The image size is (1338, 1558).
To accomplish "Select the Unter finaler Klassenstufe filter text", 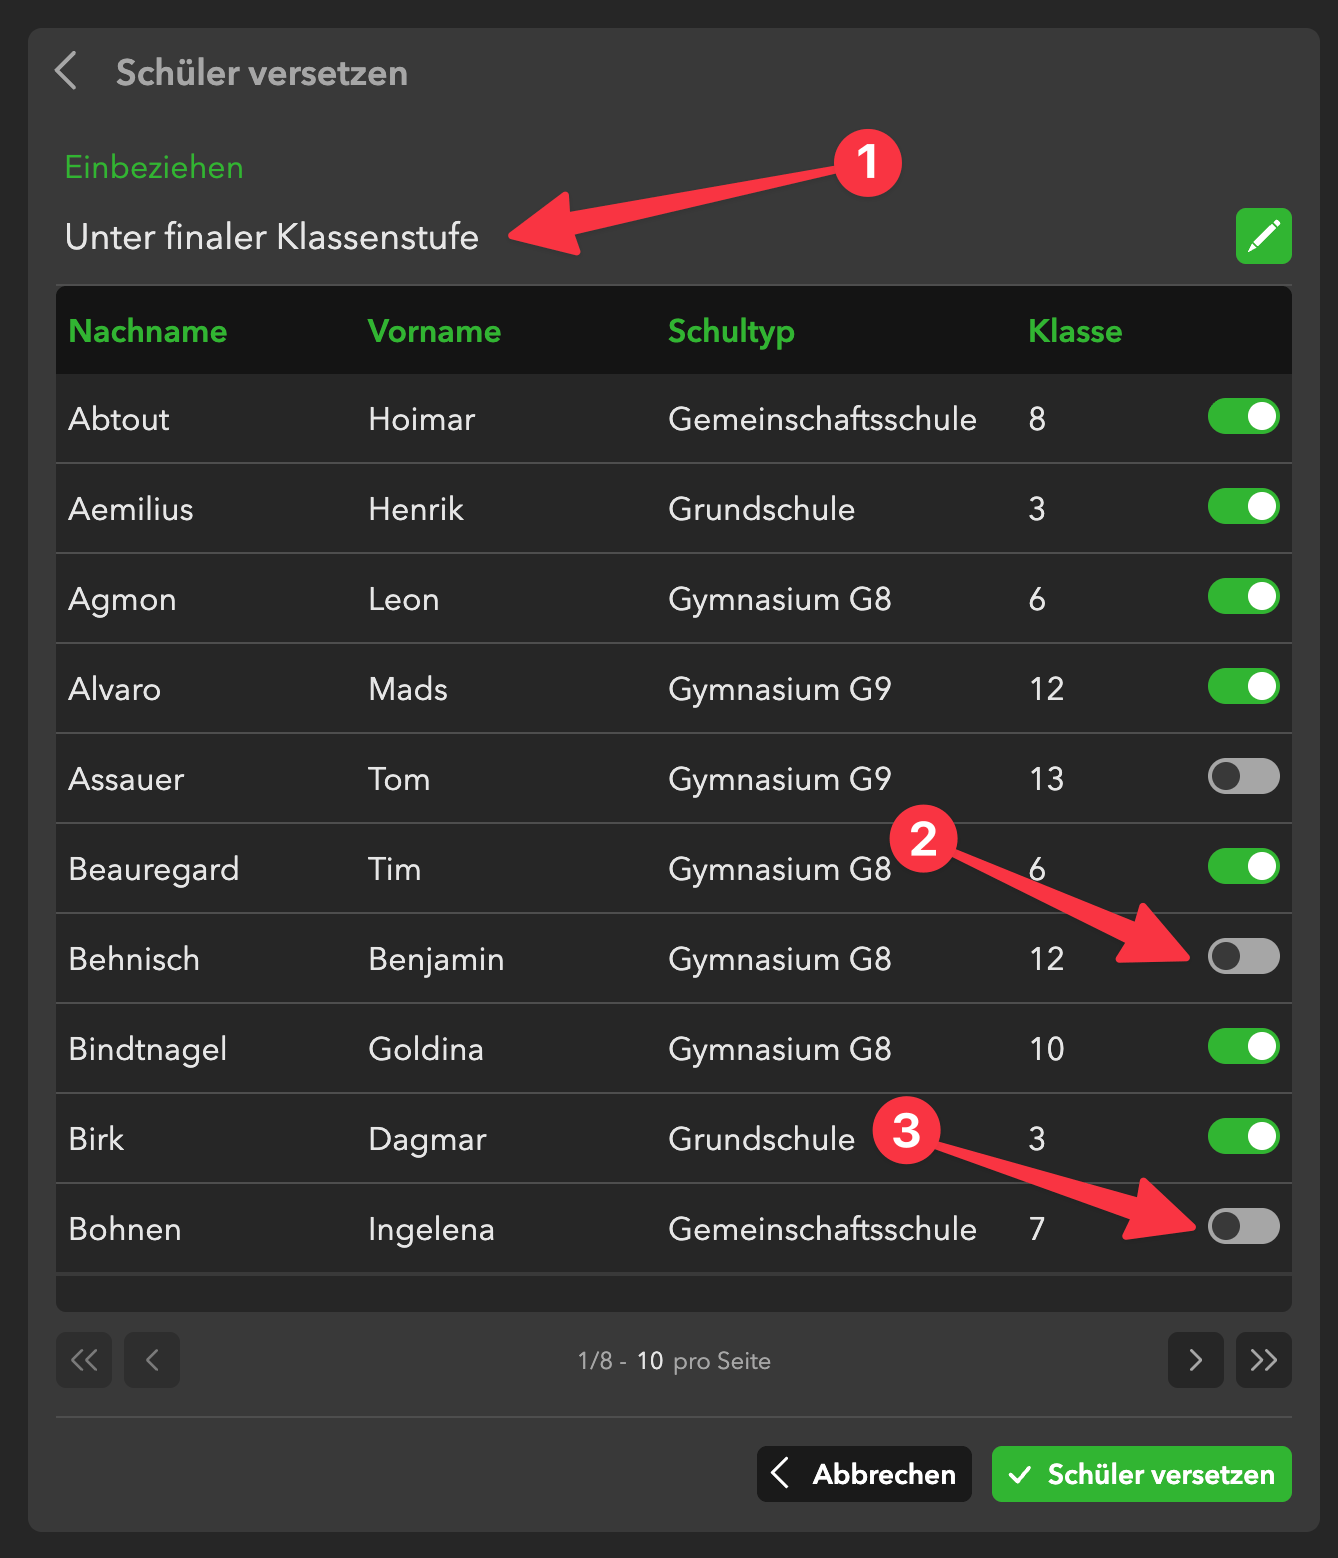I will 272,237.
